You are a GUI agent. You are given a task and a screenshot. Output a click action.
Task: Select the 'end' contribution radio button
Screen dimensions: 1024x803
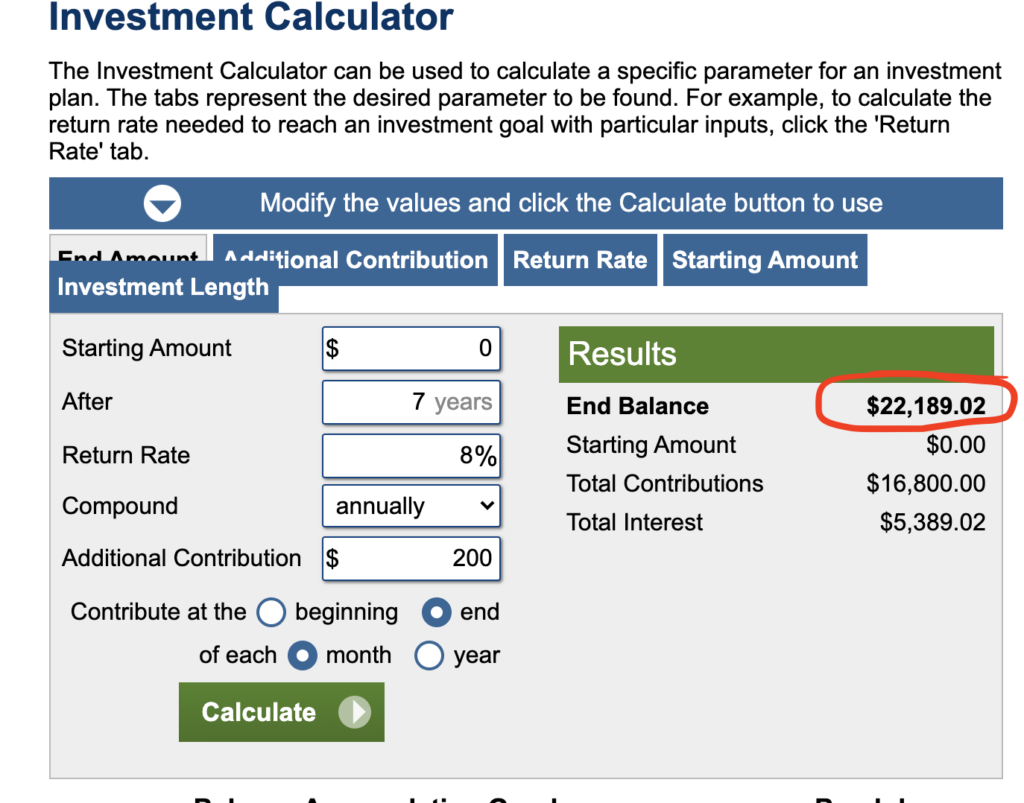[x=436, y=612]
